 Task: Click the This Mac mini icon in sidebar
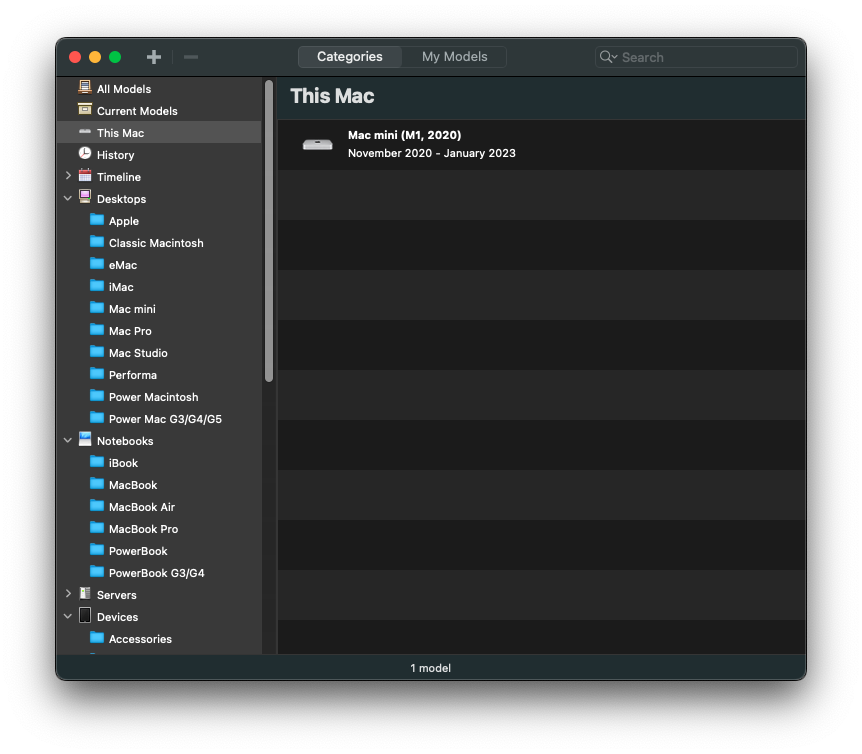point(85,132)
